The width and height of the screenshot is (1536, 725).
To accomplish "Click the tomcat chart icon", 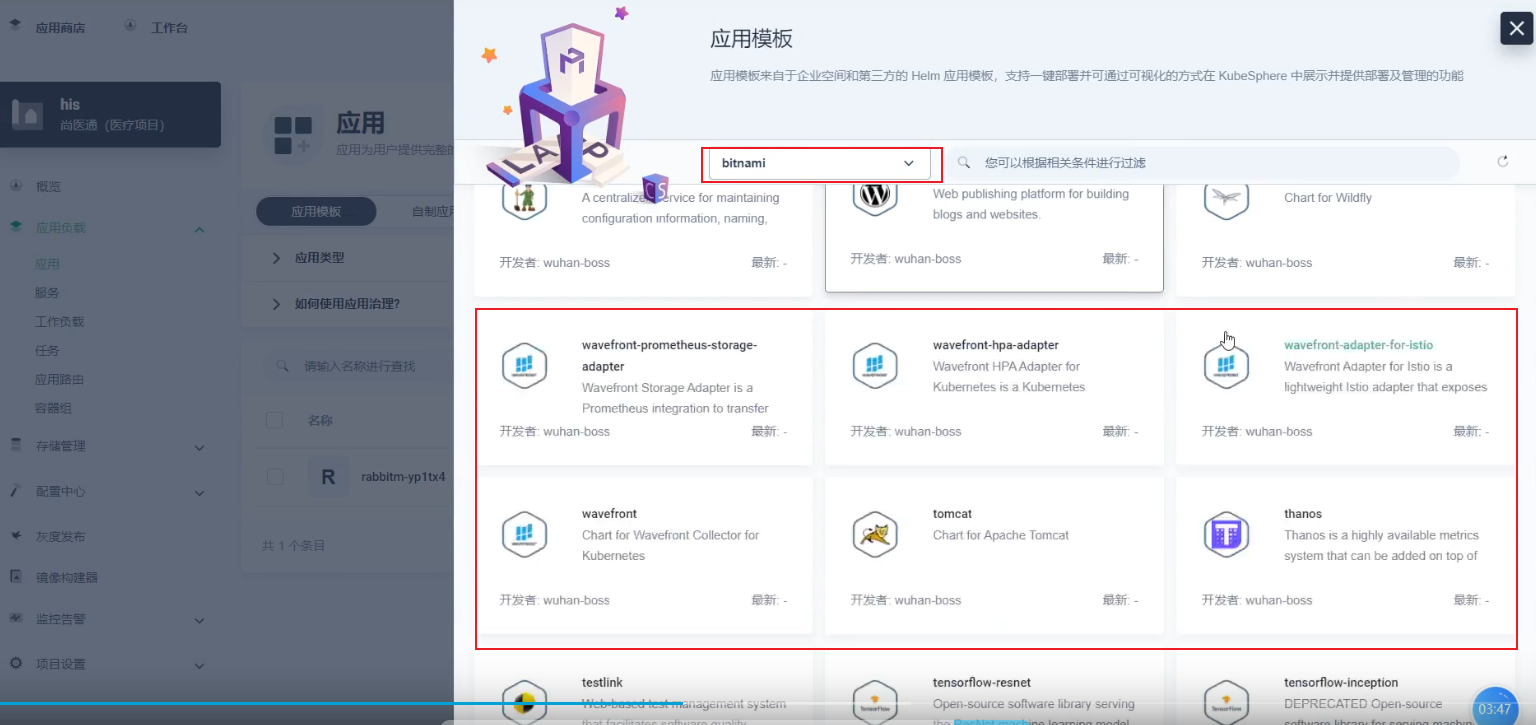I will coord(875,535).
